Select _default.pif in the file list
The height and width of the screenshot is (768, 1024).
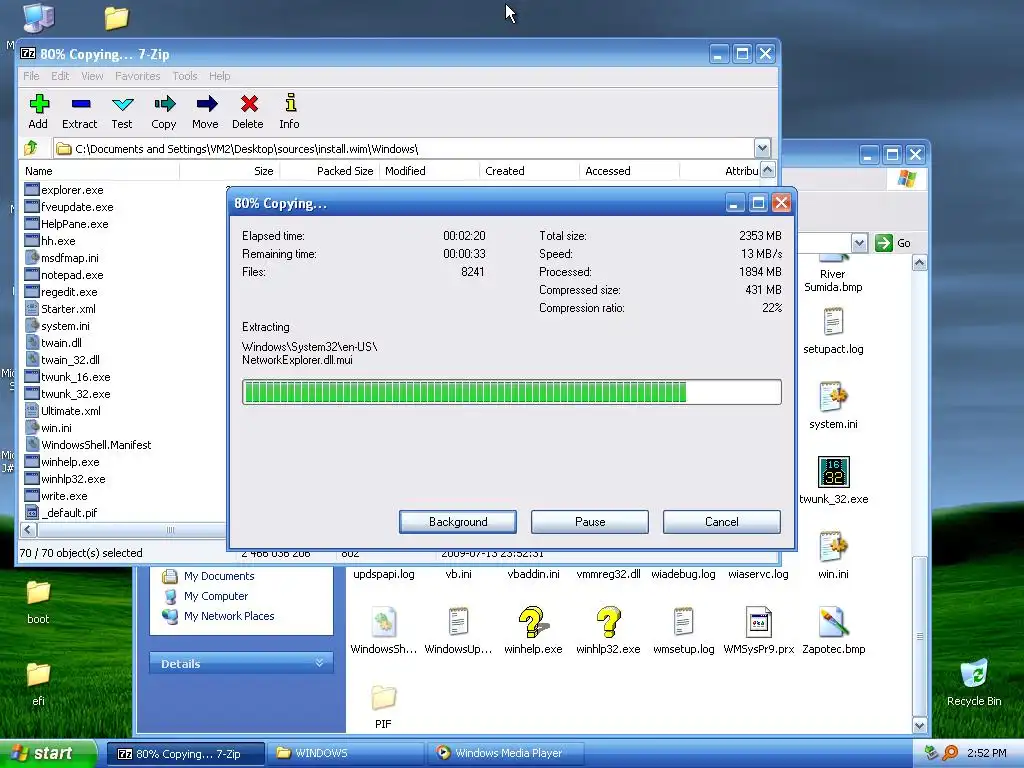pos(61,513)
